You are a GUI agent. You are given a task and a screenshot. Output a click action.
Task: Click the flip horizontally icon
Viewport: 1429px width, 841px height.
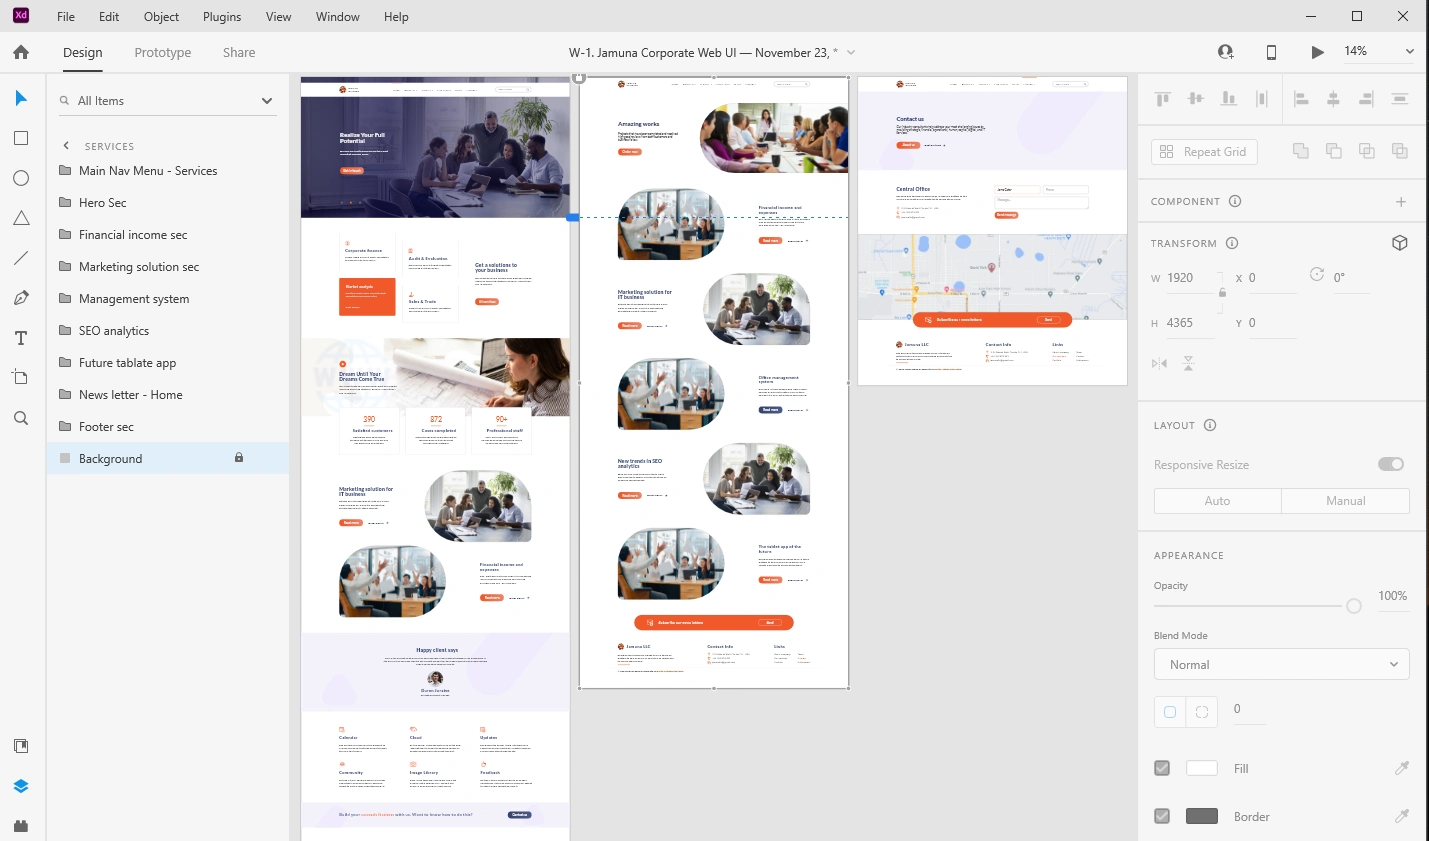click(1159, 363)
